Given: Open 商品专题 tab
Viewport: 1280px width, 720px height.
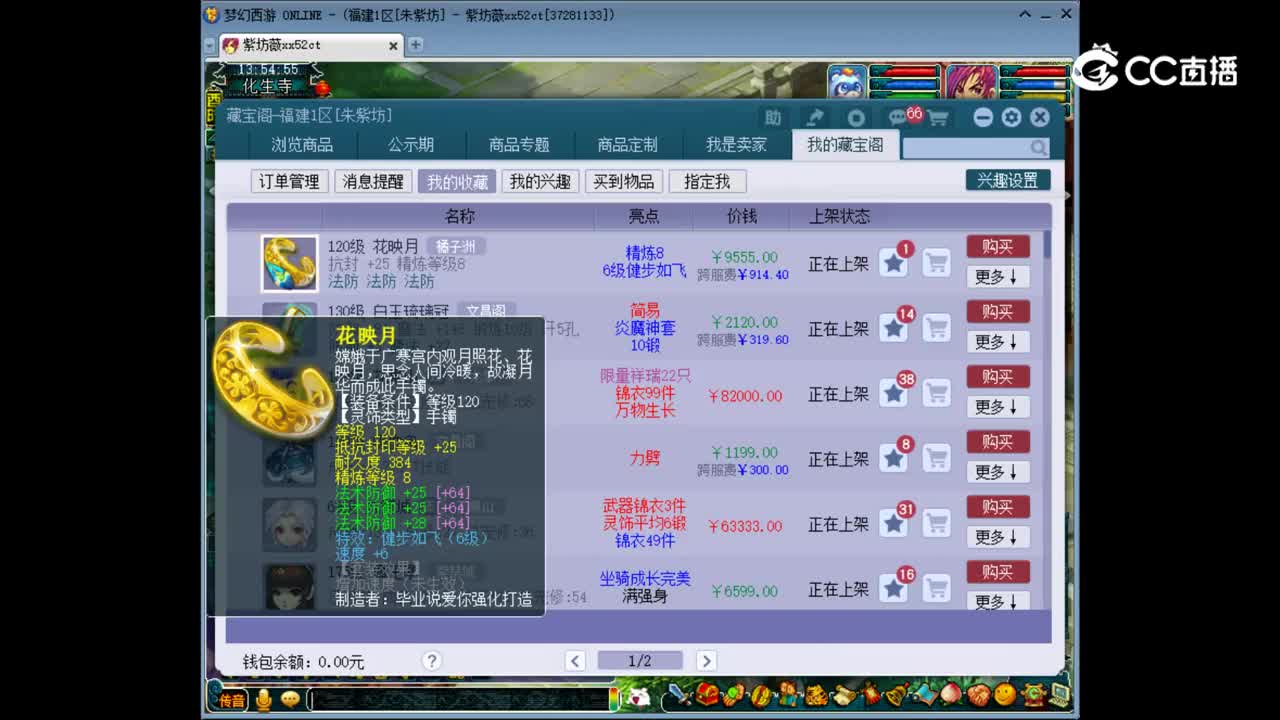Looking at the screenshot, I should 519,145.
